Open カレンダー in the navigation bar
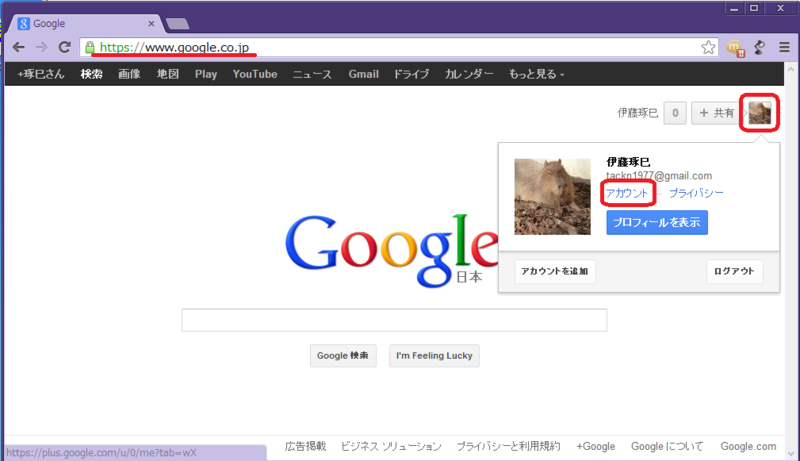The width and height of the screenshot is (800, 461). pyautogui.click(x=469, y=74)
